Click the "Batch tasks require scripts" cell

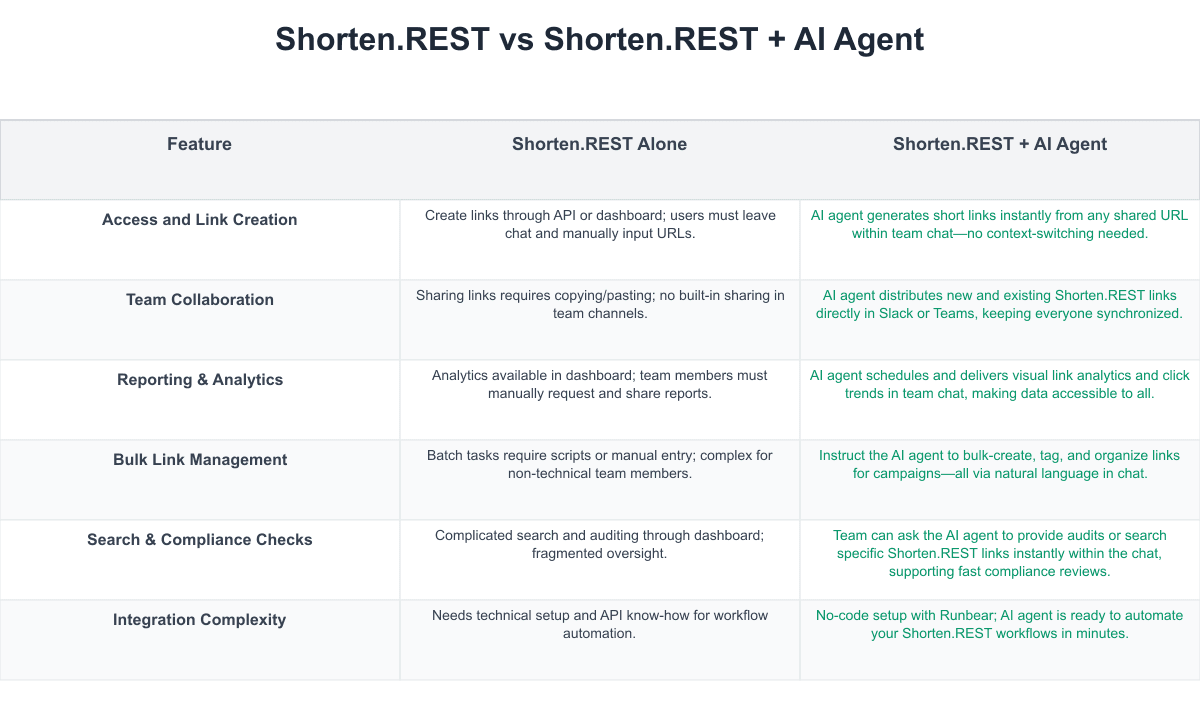(x=600, y=464)
